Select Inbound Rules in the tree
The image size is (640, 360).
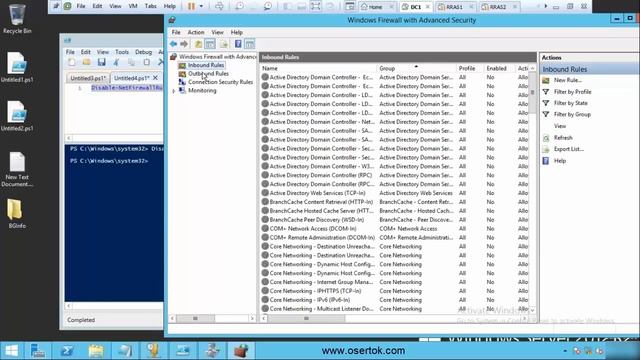pos(206,65)
